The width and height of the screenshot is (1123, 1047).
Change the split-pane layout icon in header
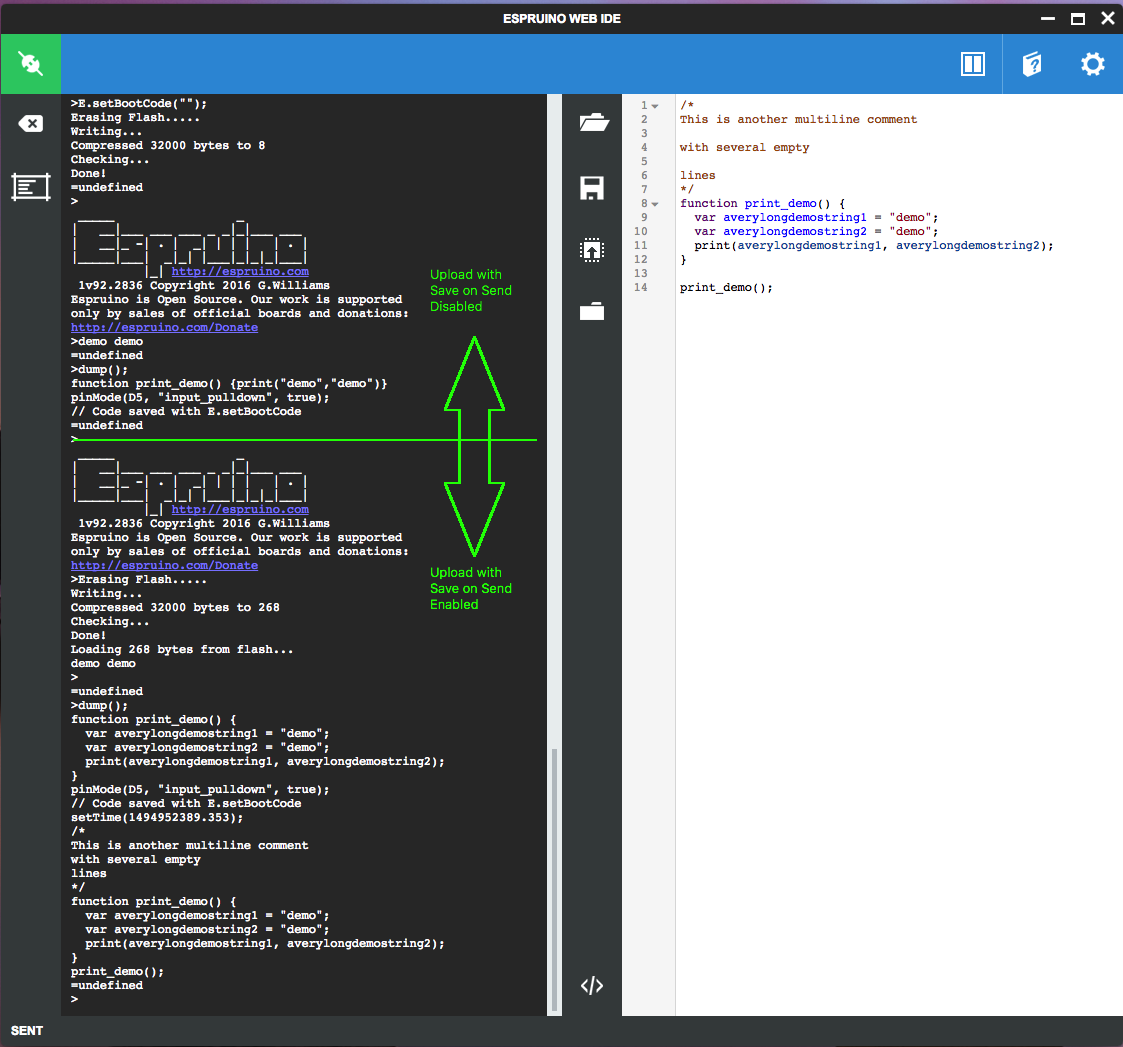coord(972,64)
